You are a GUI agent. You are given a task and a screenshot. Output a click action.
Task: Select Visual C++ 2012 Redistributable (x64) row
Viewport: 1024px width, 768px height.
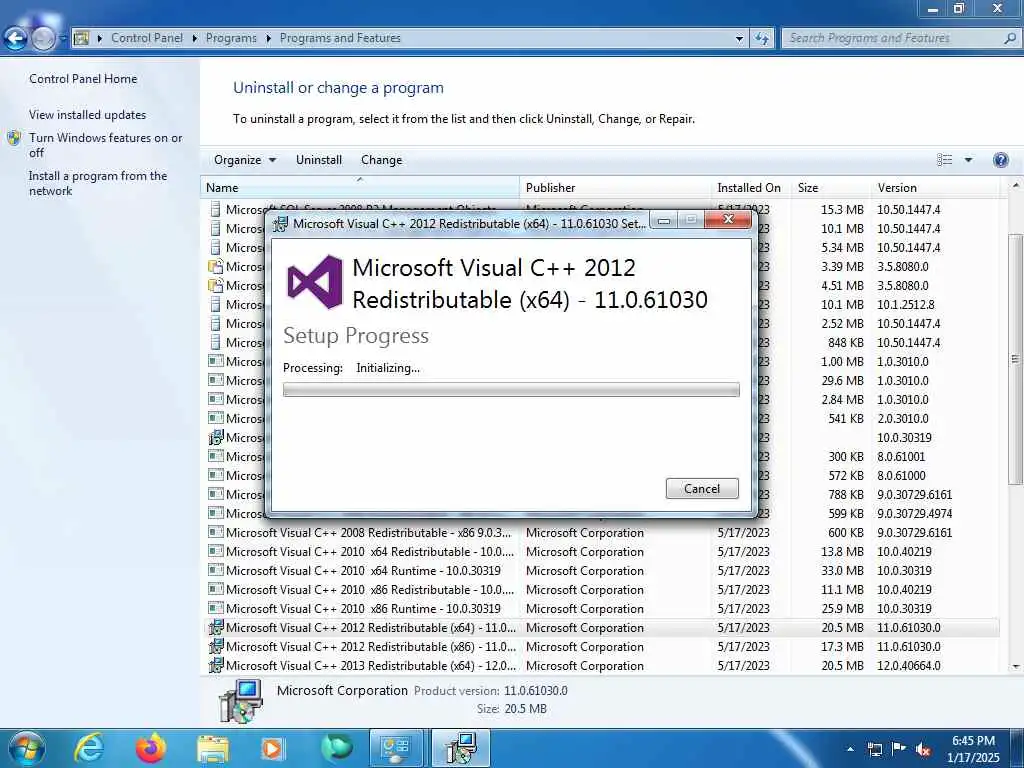coord(601,628)
